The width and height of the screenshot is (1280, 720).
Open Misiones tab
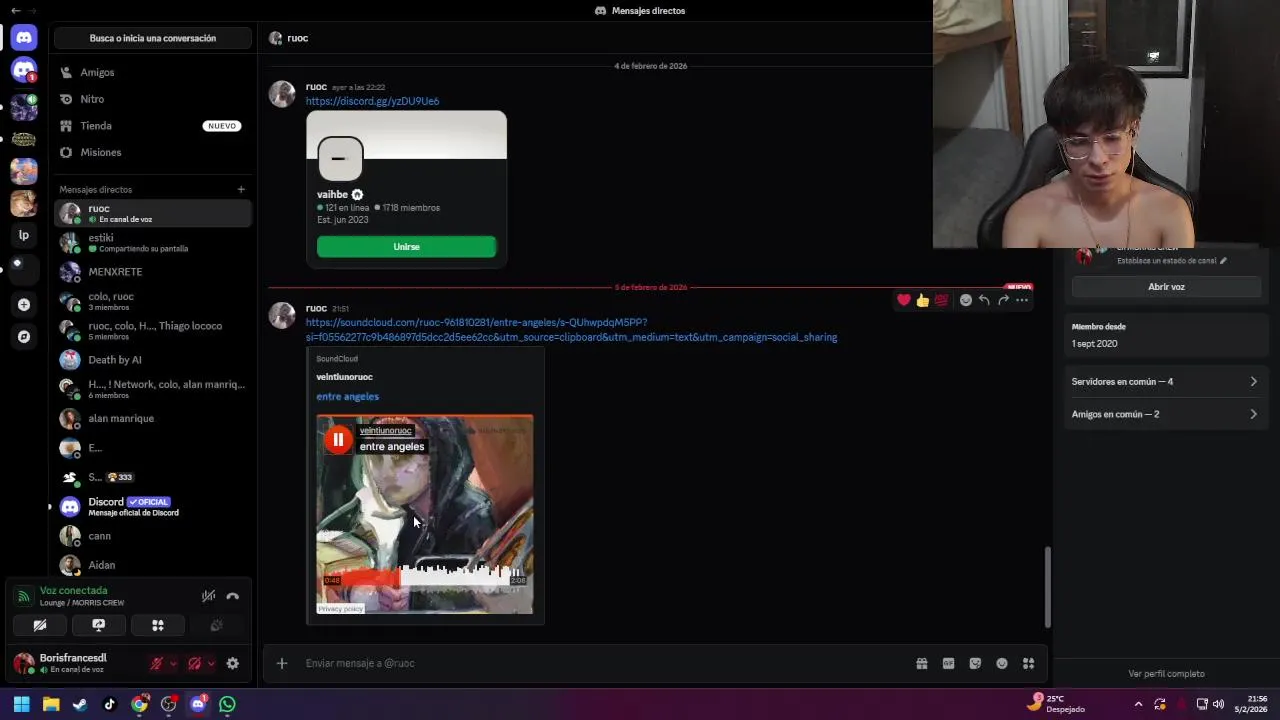pos(152,152)
